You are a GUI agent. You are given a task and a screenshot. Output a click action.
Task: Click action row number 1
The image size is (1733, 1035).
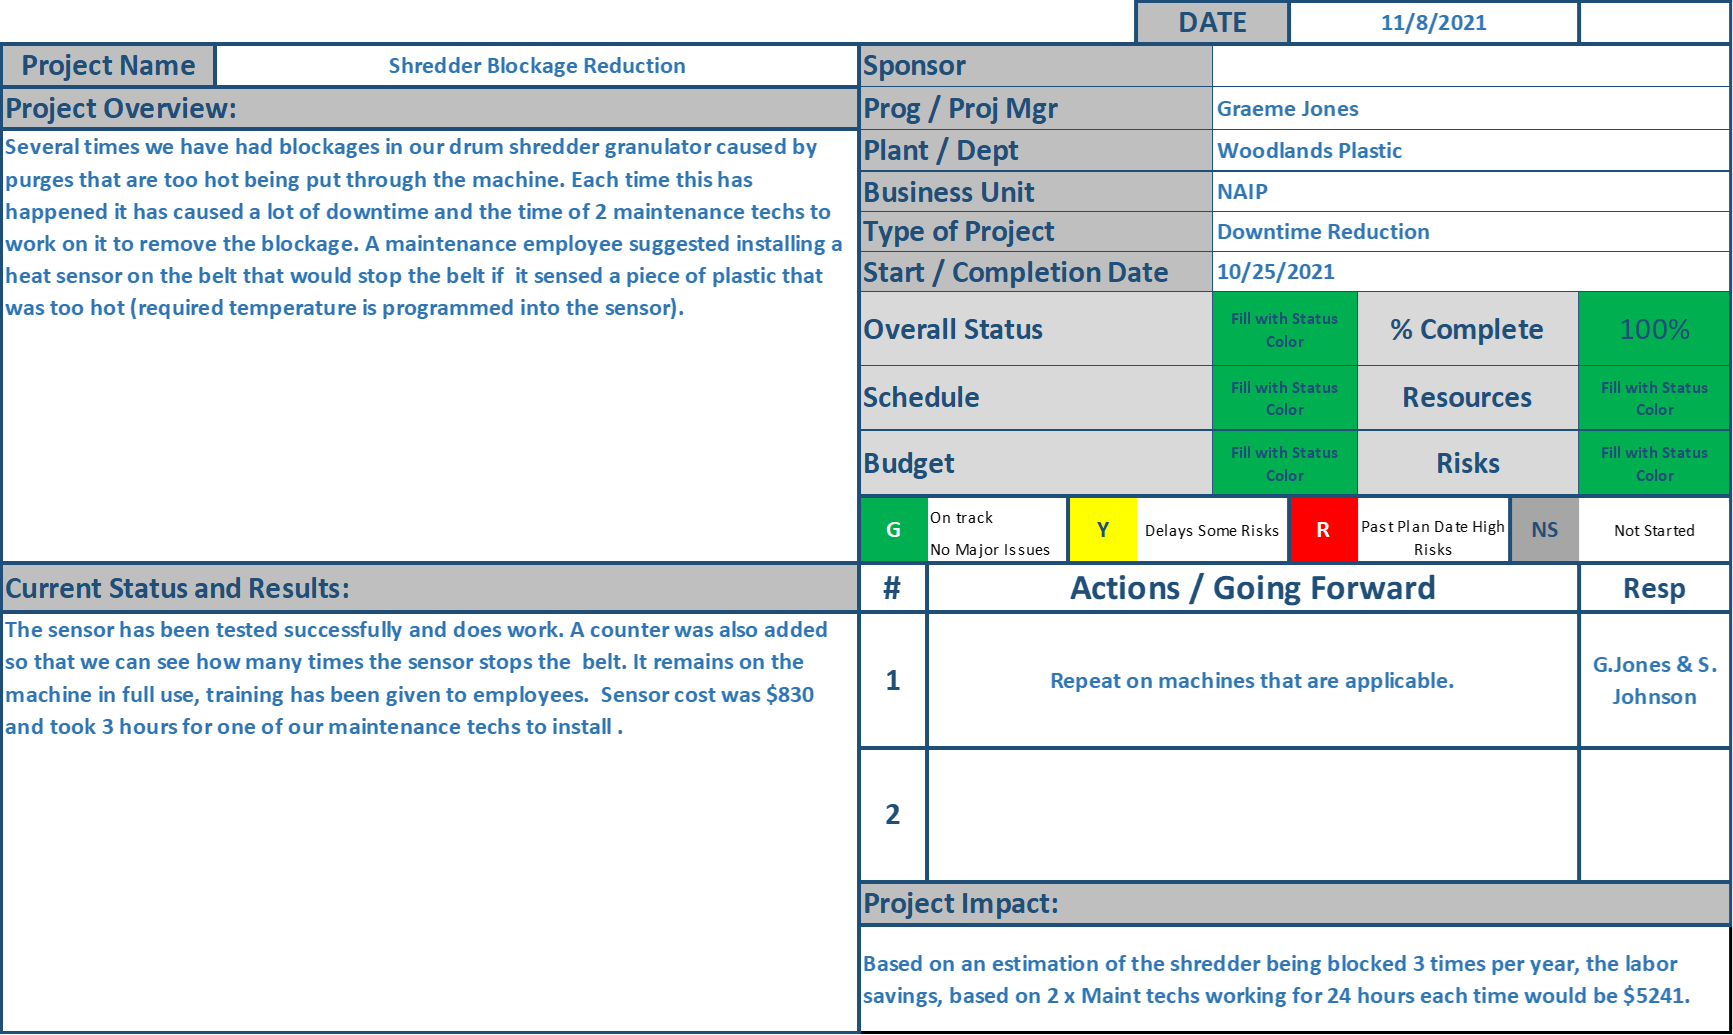point(893,680)
